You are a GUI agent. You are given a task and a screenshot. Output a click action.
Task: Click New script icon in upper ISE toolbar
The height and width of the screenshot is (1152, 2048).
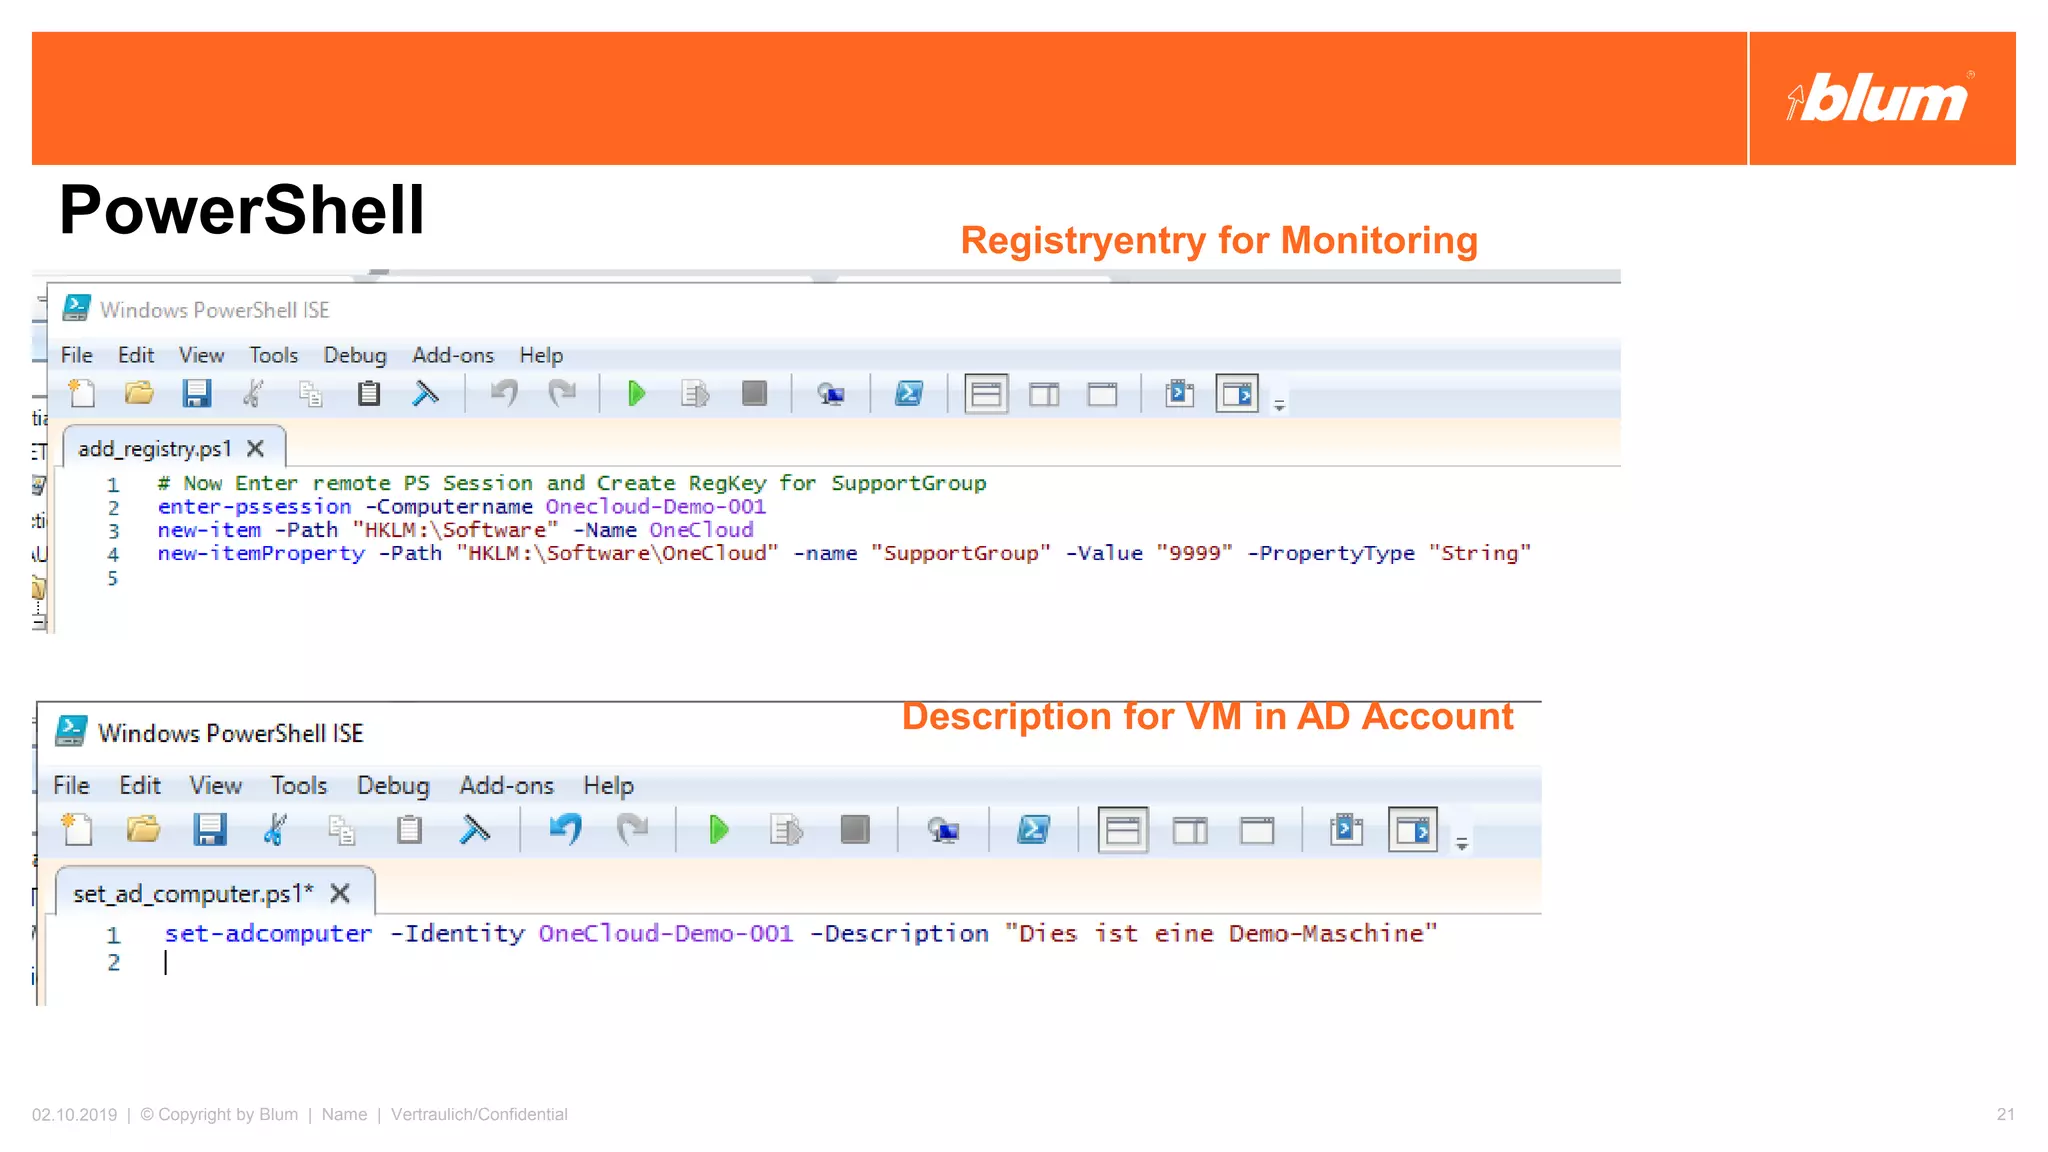point(82,394)
